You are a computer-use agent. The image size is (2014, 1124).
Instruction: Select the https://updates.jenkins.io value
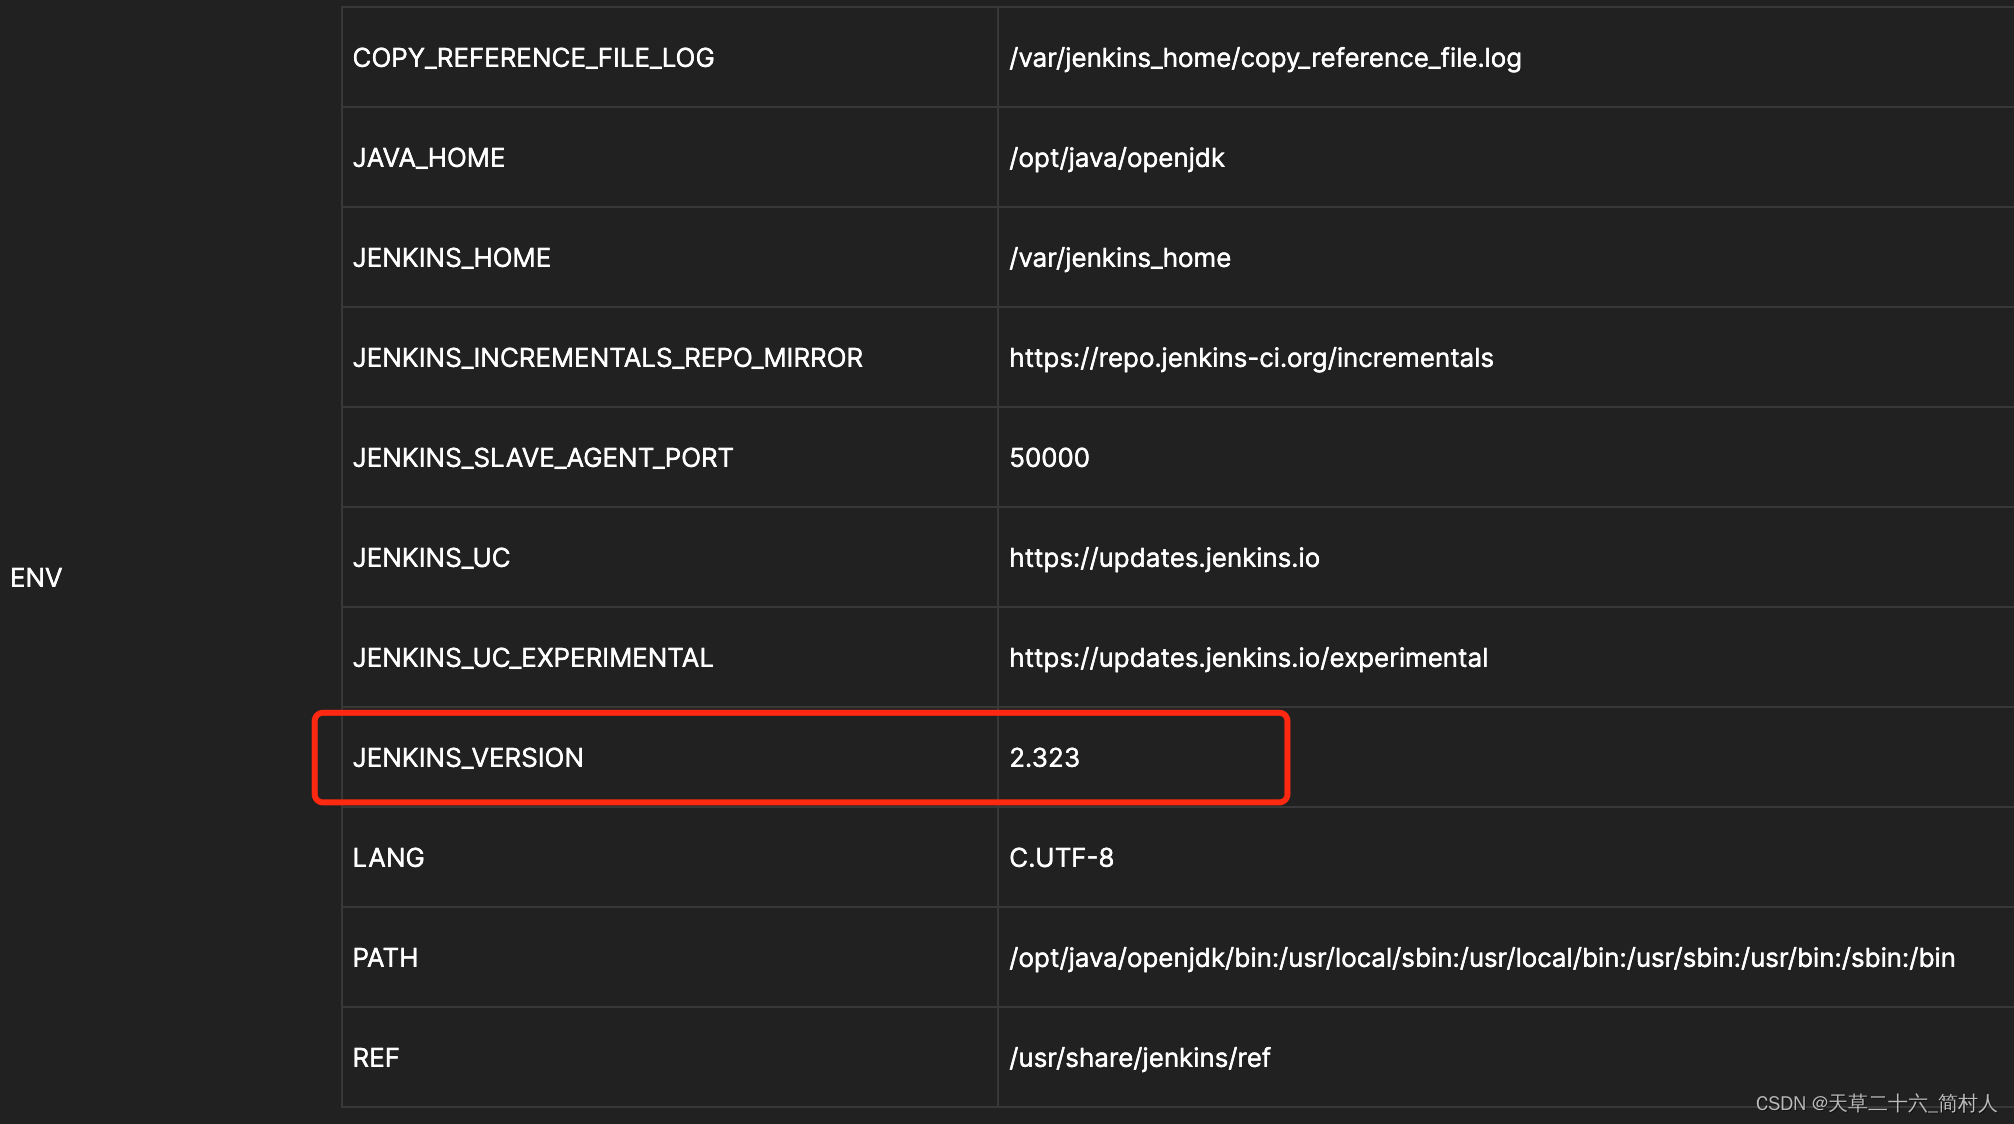click(1164, 558)
